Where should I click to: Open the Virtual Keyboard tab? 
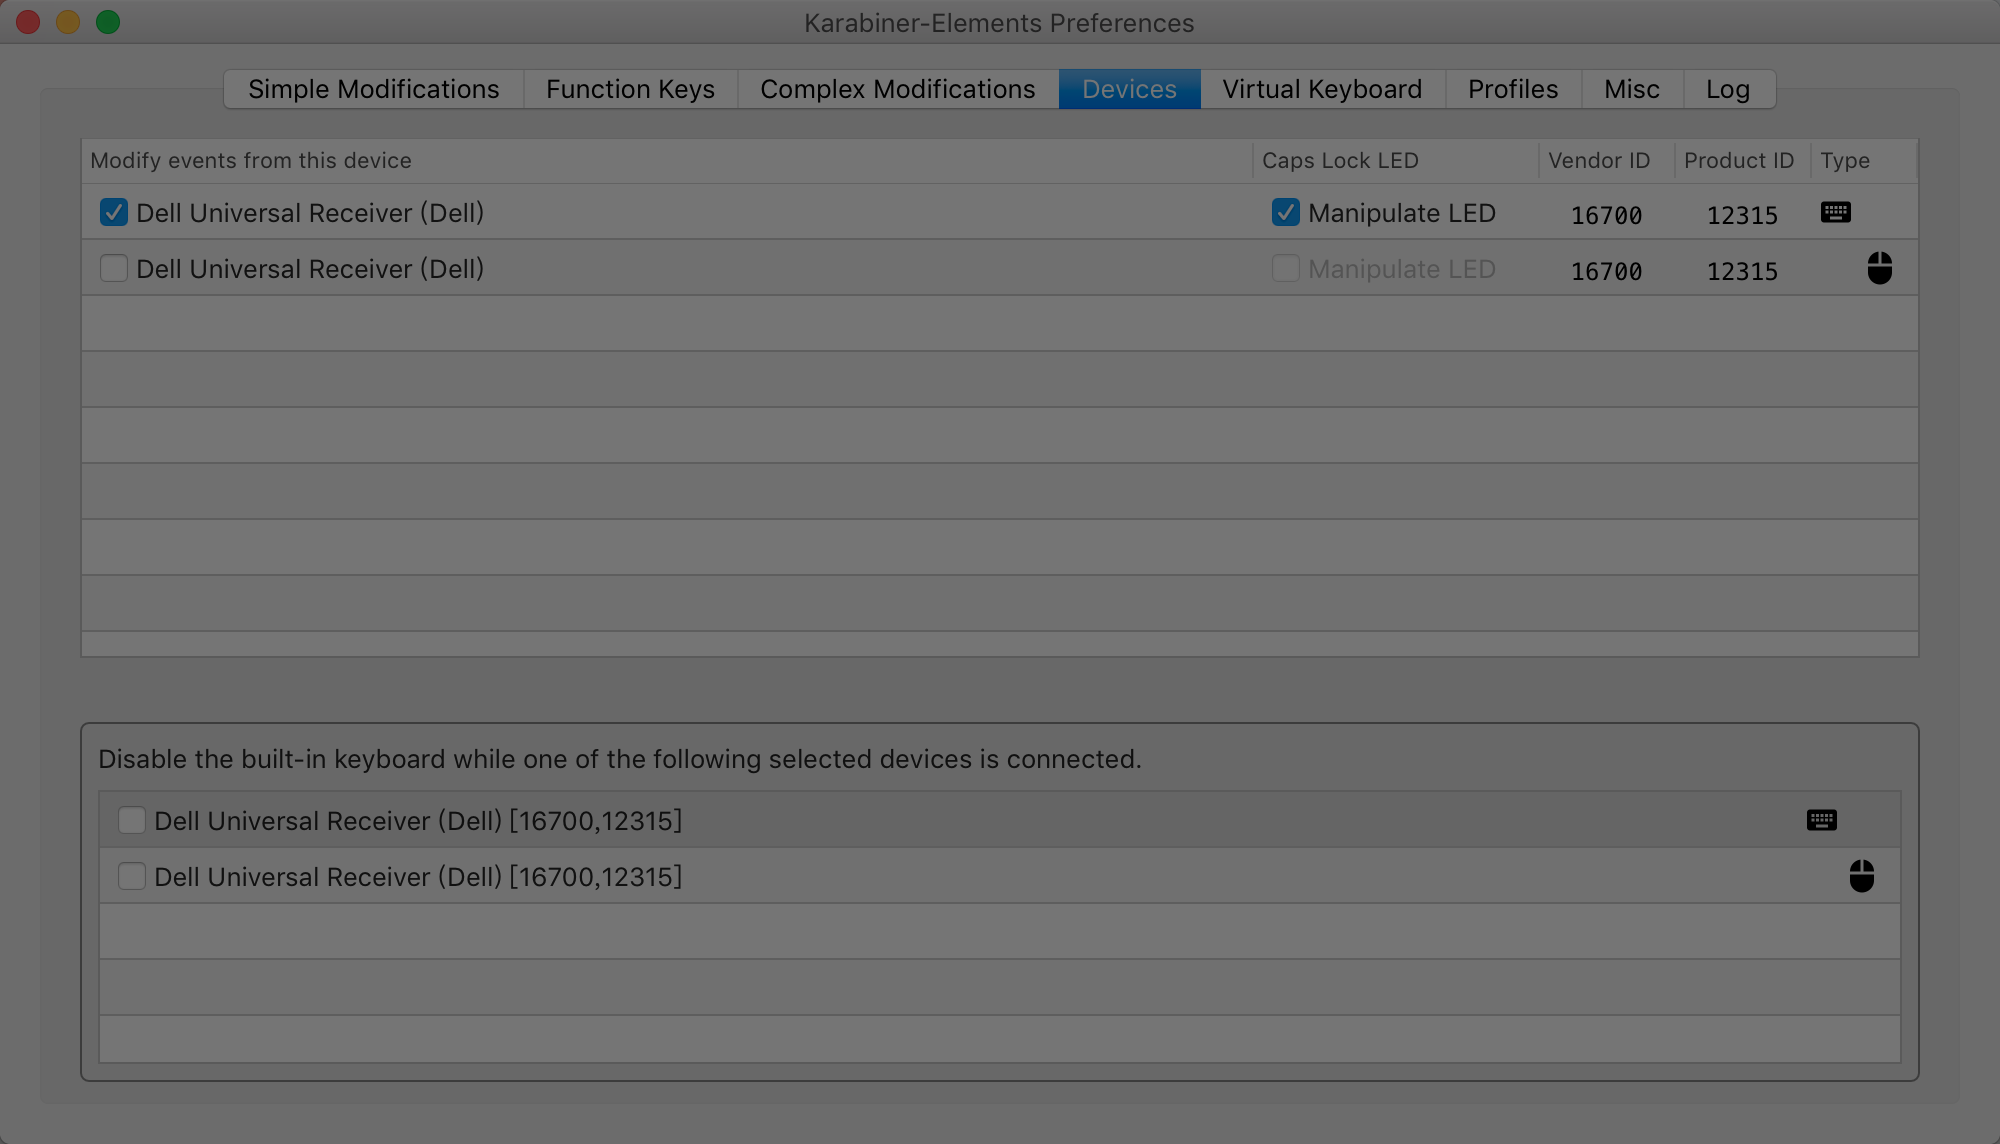tap(1321, 89)
